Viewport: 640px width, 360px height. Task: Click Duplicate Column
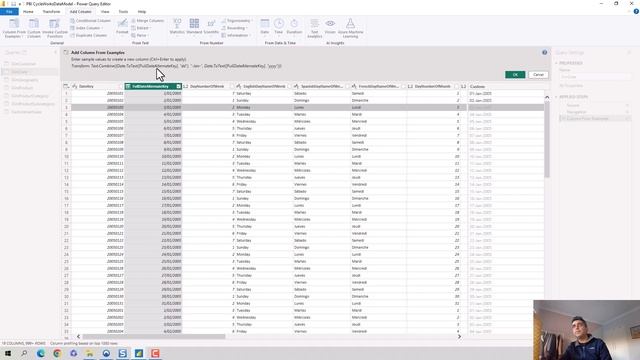point(89,36)
